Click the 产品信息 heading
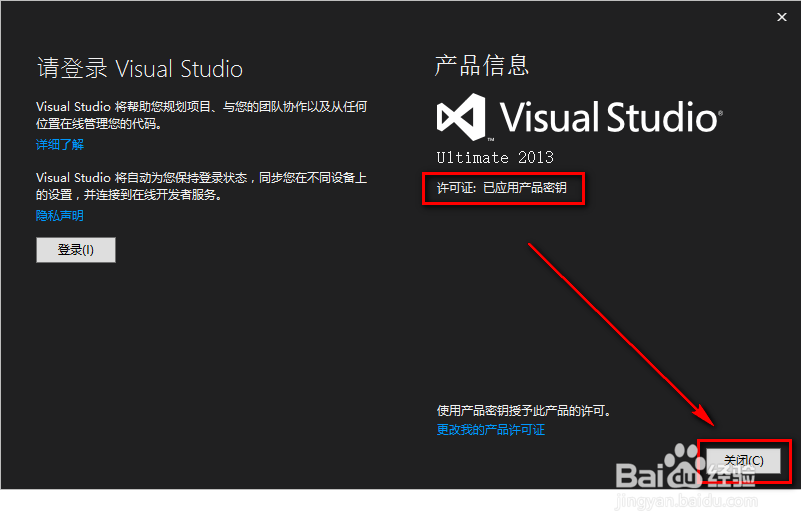The width and height of the screenshot is (801, 520). click(x=482, y=65)
